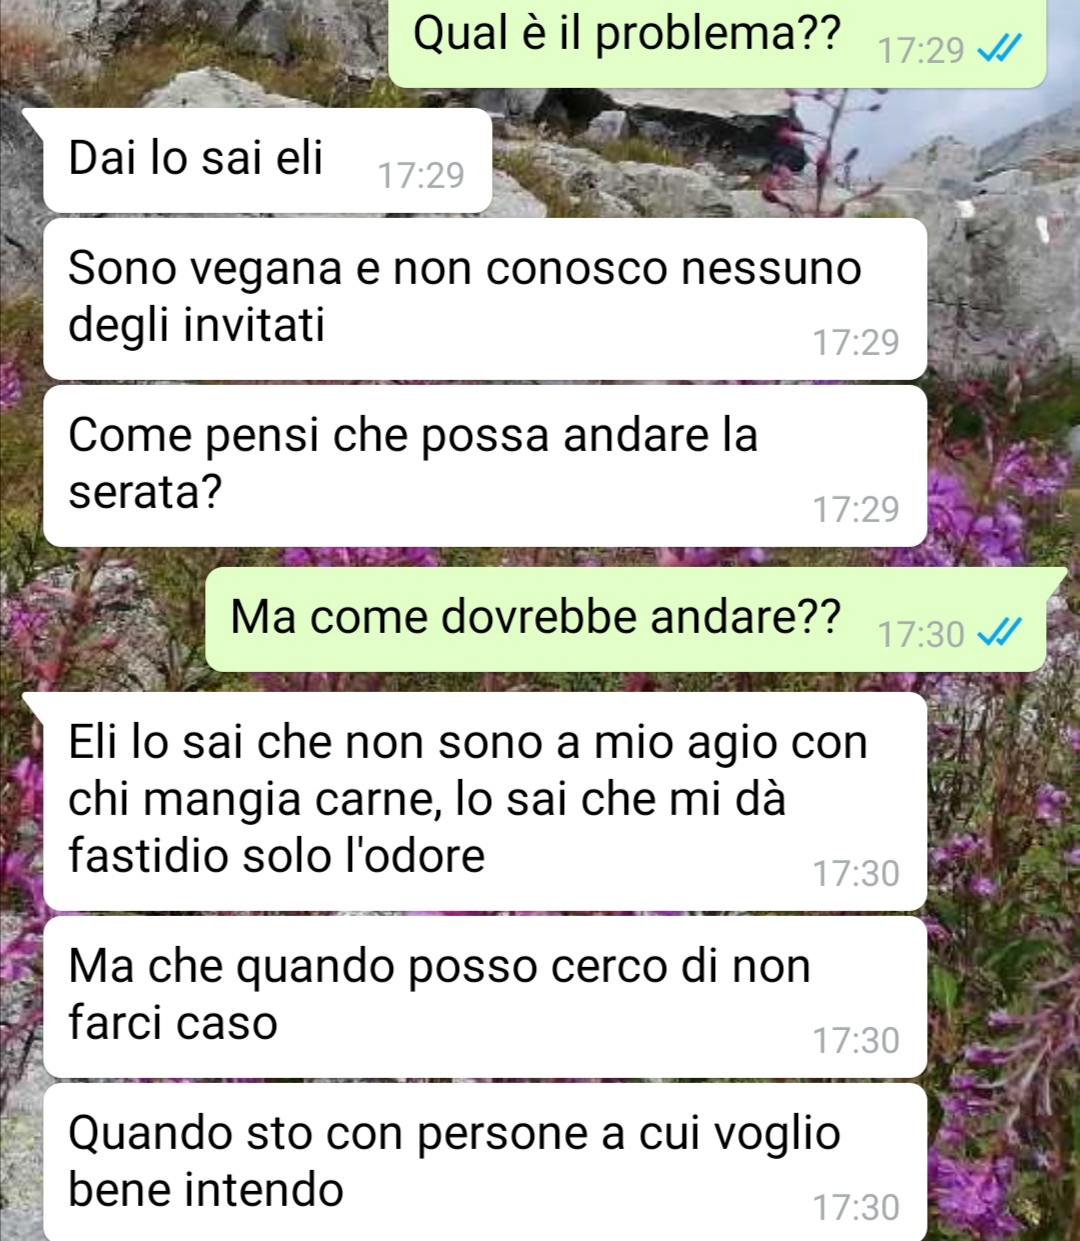
Task: Click the 17:29 timestamp on 'Qual è il problema??'
Action: click(921, 50)
